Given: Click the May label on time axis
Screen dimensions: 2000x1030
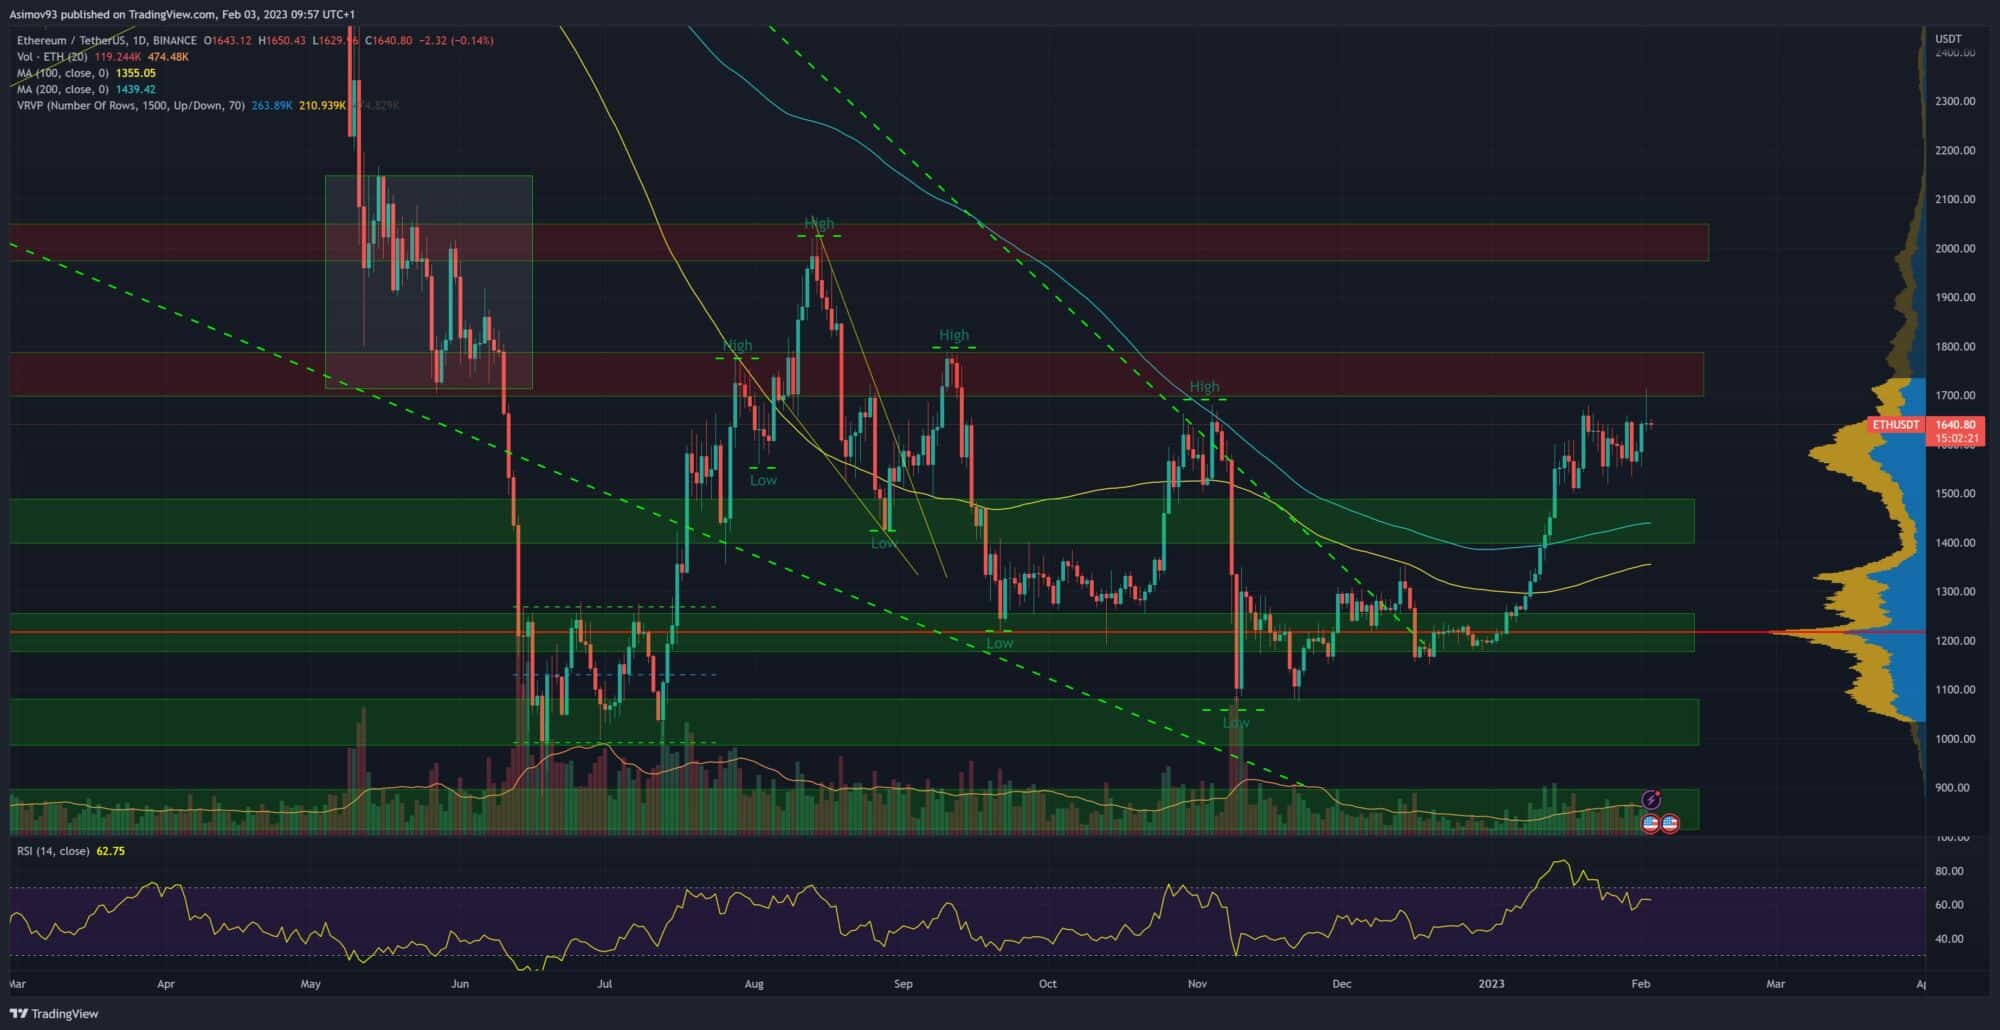Looking at the screenshot, I should point(311,984).
